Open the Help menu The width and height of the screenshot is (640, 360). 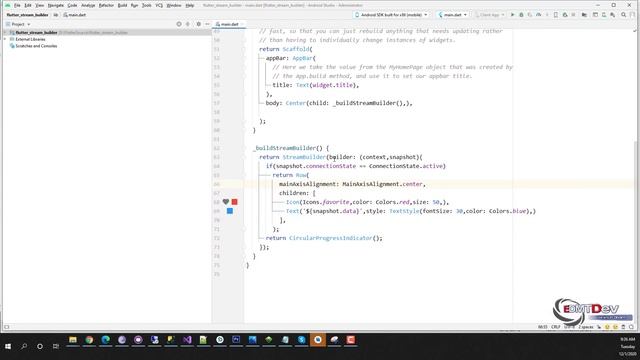pos(190,5)
